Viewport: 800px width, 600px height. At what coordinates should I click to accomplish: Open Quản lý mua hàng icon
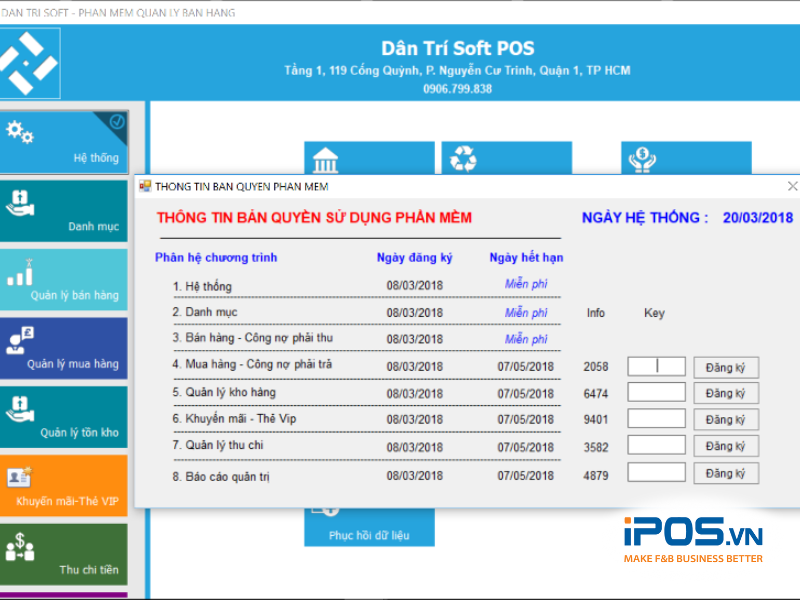pyautogui.click(x=21, y=339)
